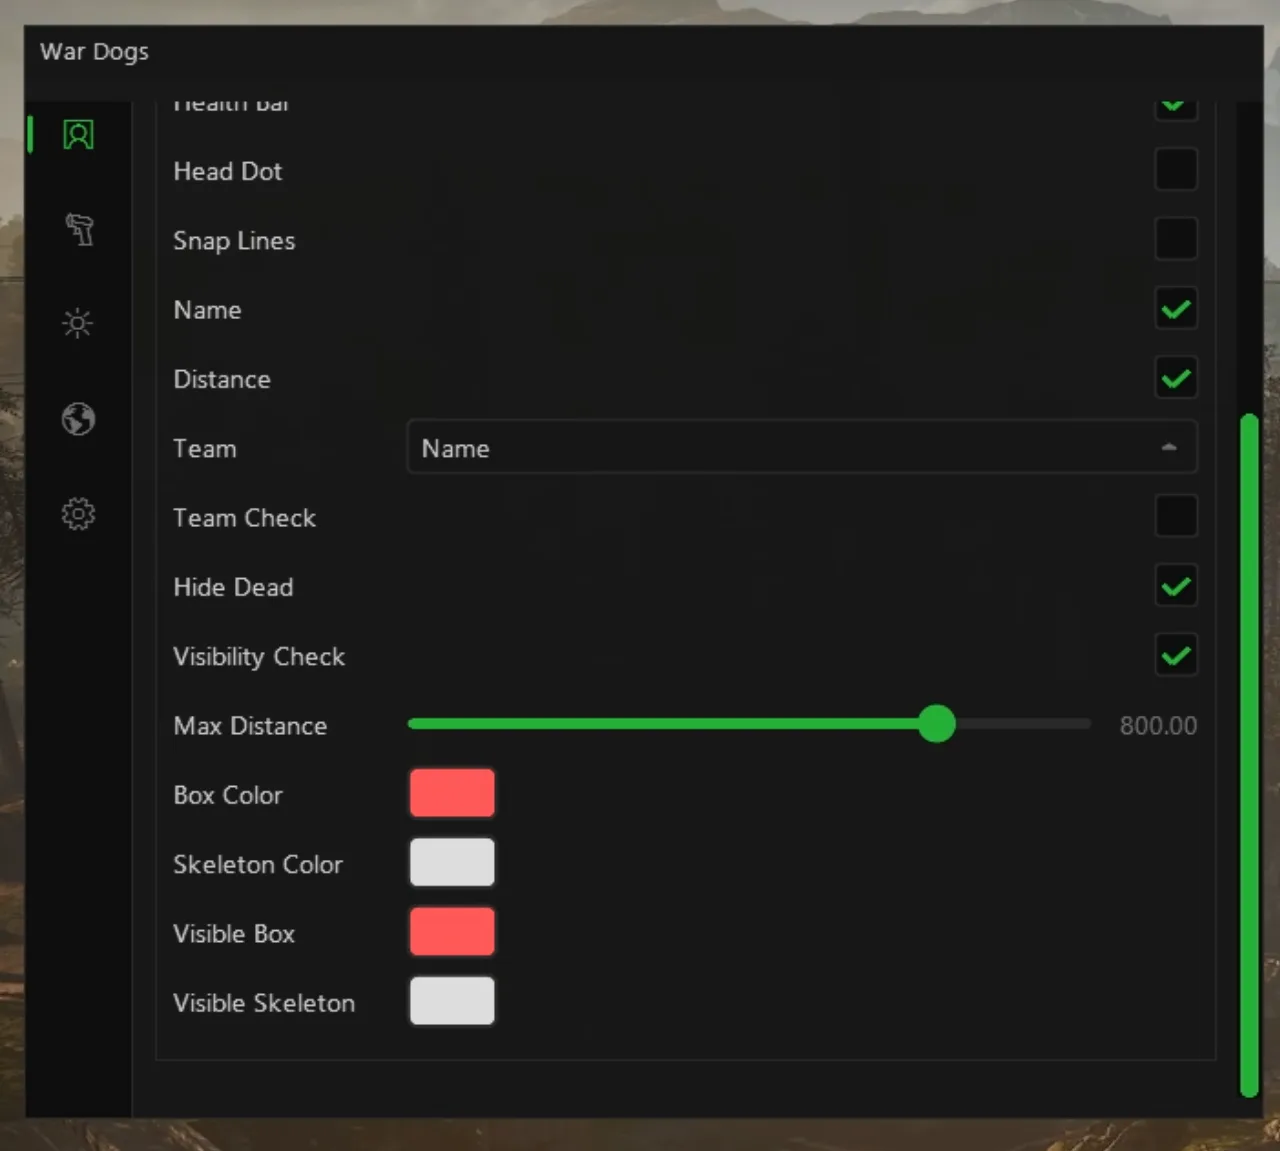This screenshot has width=1280, height=1151.
Task: Click the Distance label
Action: click(x=222, y=379)
